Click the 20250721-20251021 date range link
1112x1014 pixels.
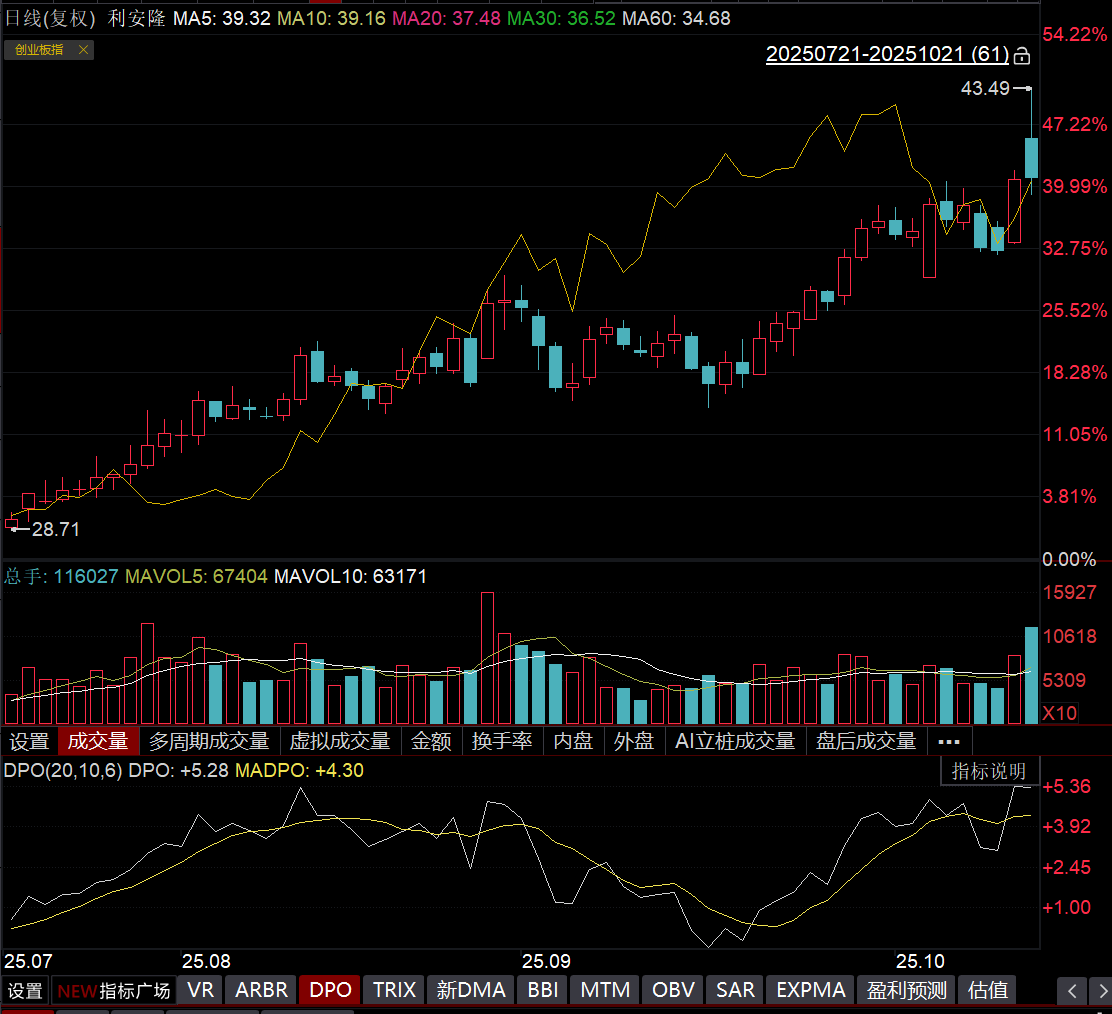point(887,55)
